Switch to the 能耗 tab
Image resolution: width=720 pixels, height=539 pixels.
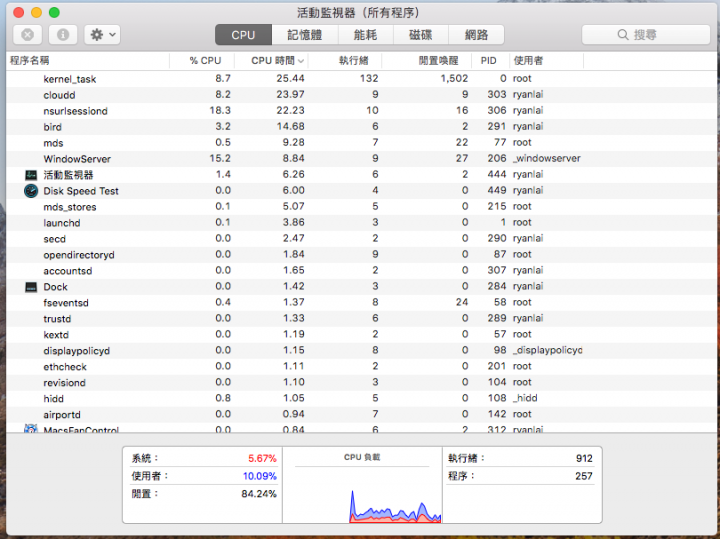(366, 34)
